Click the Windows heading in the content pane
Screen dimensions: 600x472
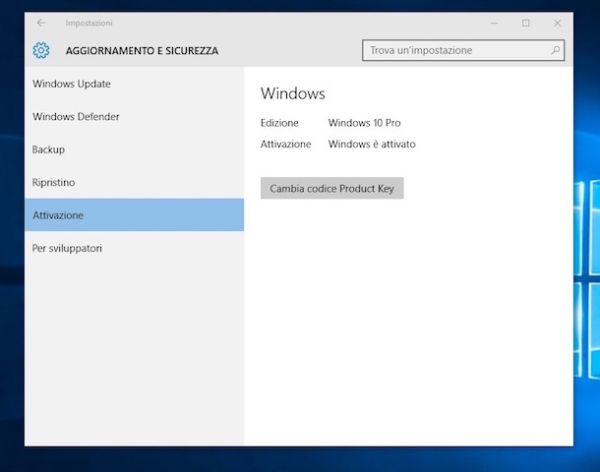pos(293,94)
